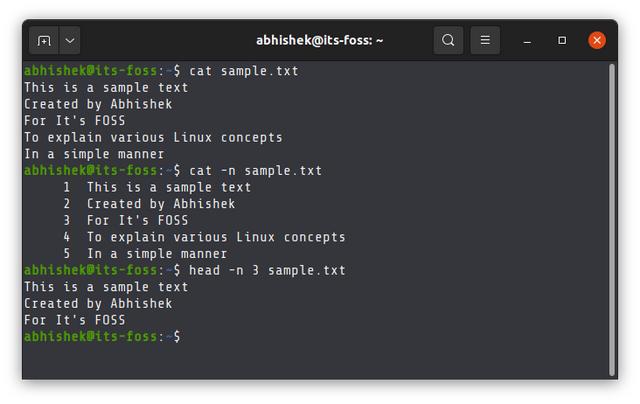Close the terminal with the orange button

click(x=597, y=40)
